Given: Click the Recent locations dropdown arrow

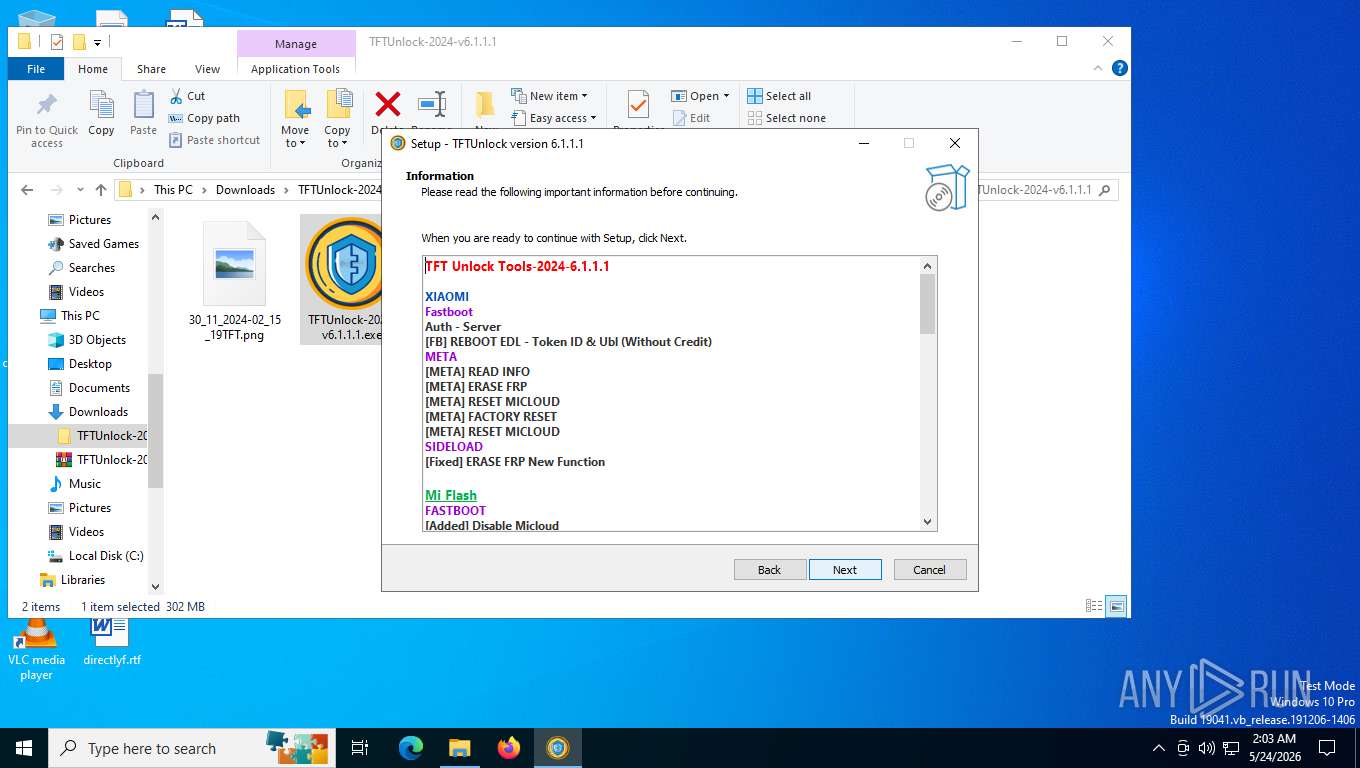Looking at the screenshot, I should [79, 190].
